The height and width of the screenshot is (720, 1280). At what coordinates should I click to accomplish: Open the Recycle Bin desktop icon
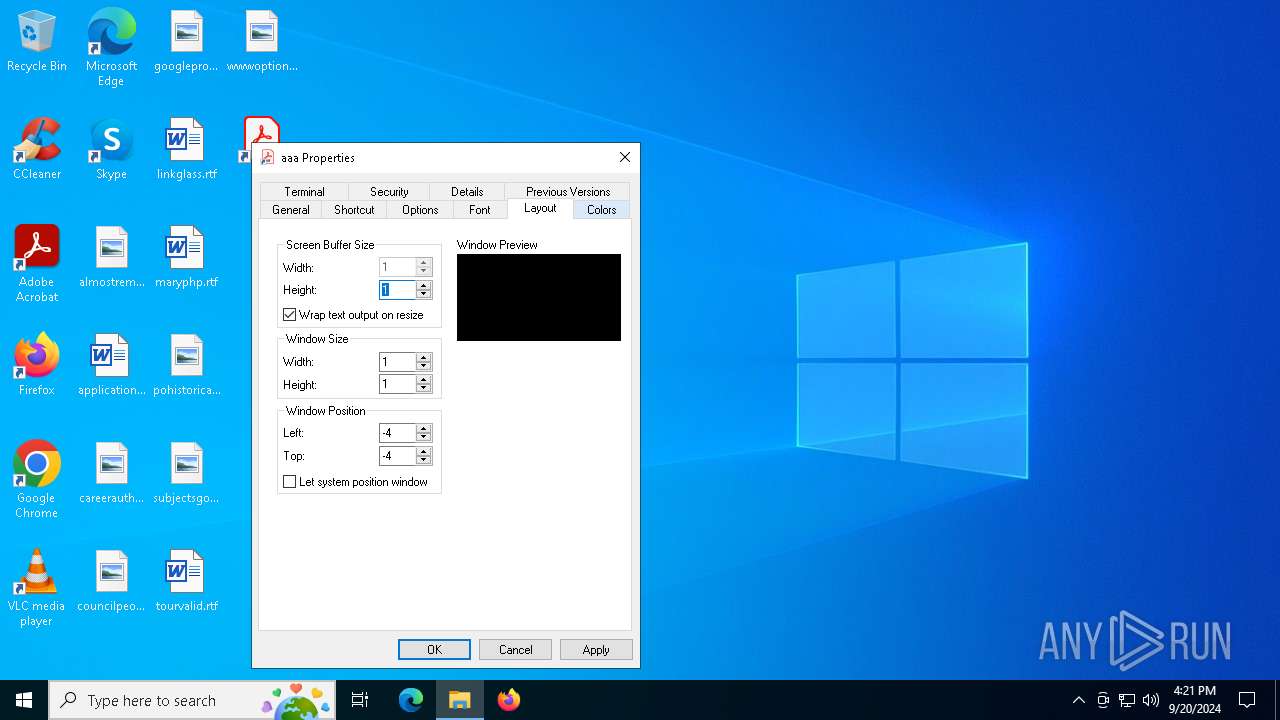(x=37, y=42)
